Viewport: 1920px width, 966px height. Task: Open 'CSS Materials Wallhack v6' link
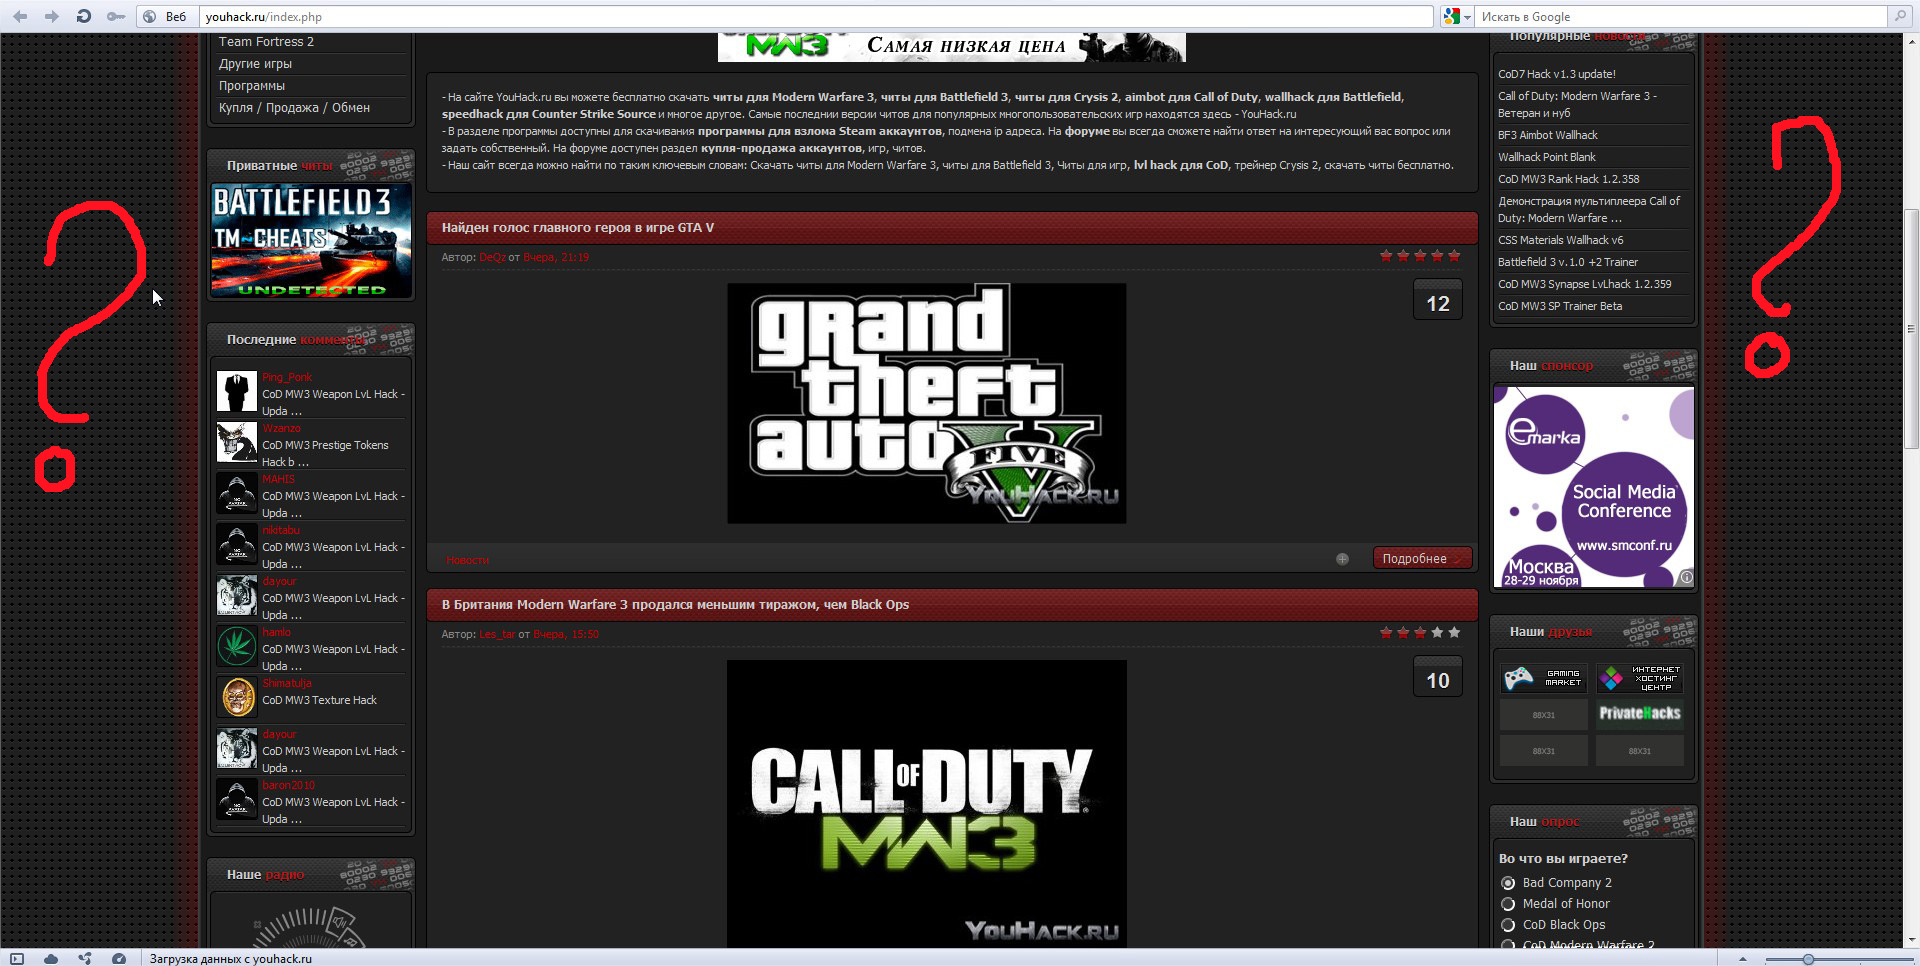click(1560, 240)
